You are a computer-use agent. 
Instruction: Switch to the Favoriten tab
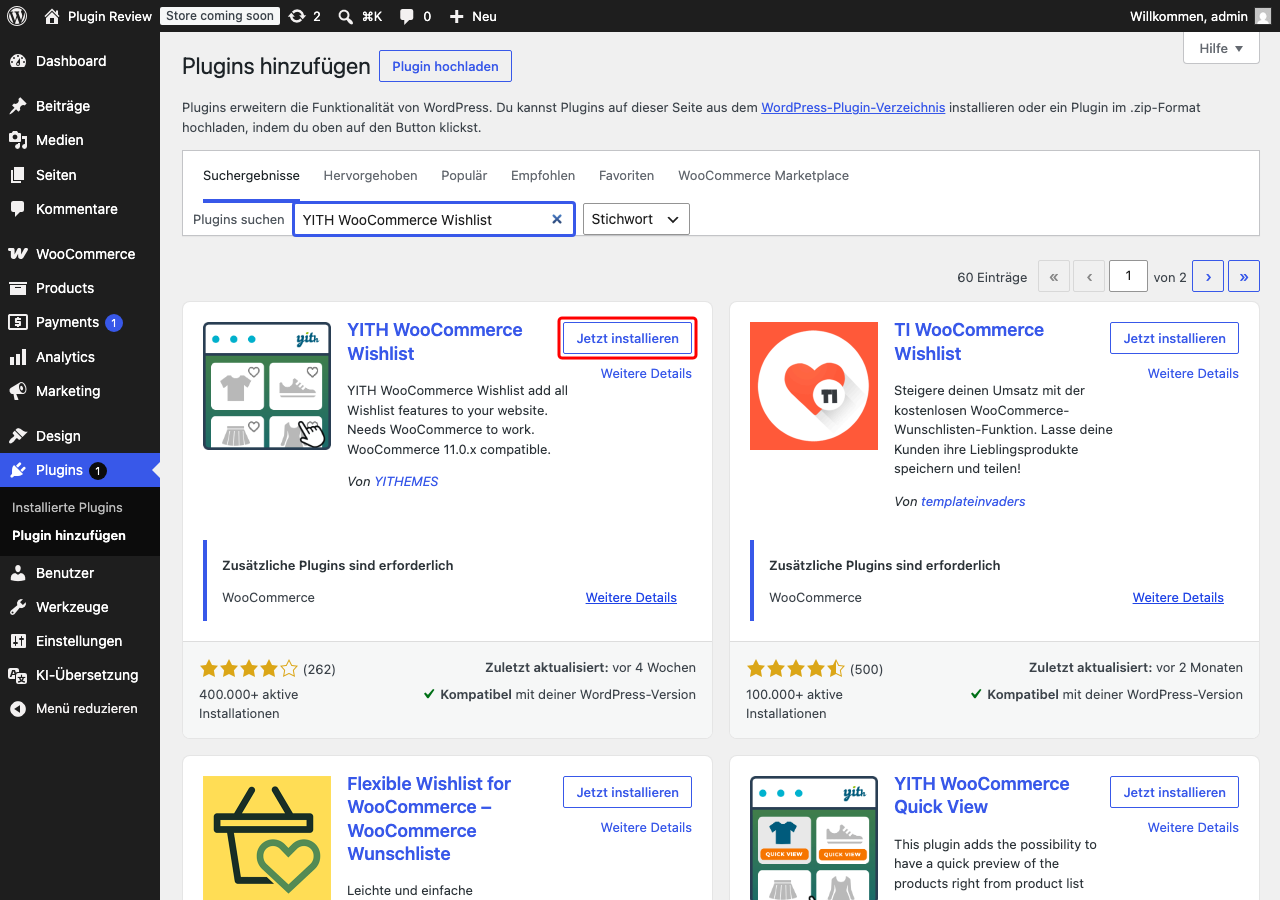click(x=626, y=175)
